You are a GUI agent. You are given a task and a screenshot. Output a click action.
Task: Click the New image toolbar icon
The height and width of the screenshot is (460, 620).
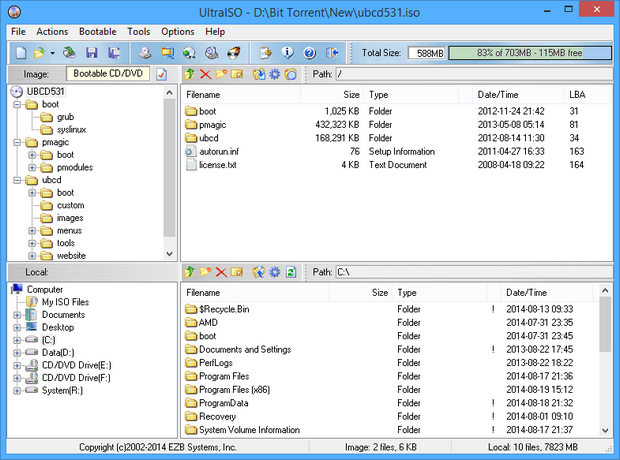21,53
